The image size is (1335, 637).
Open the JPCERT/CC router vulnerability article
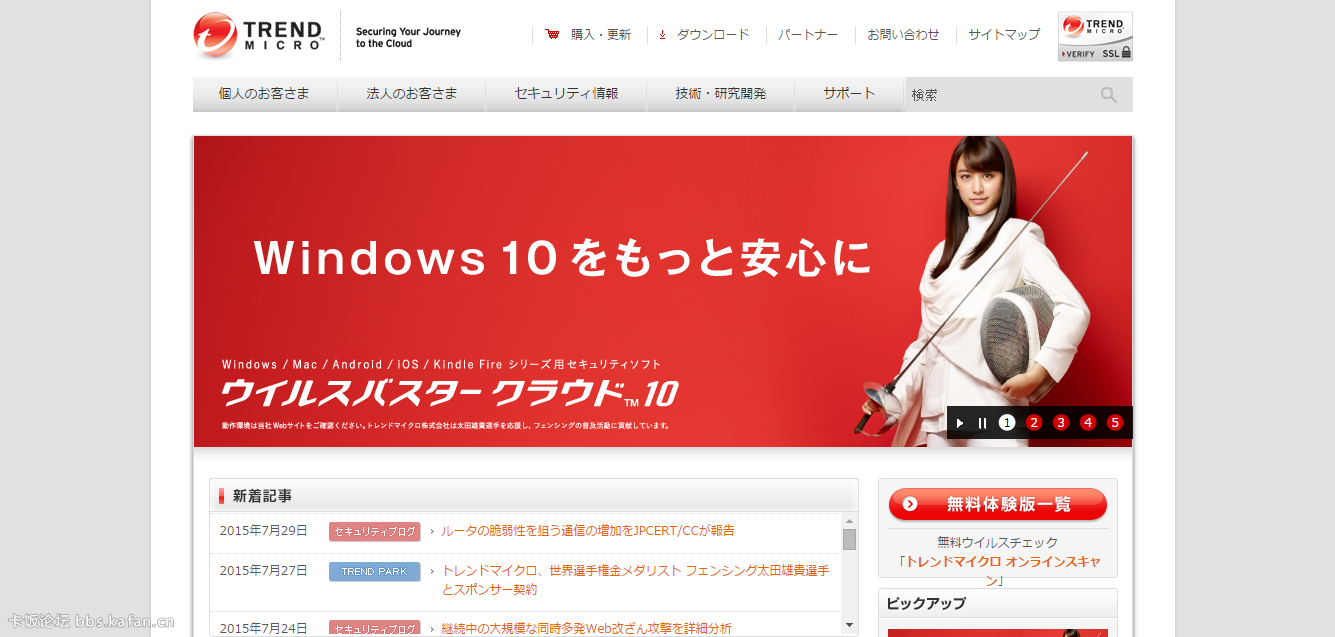[x=587, y=531]
